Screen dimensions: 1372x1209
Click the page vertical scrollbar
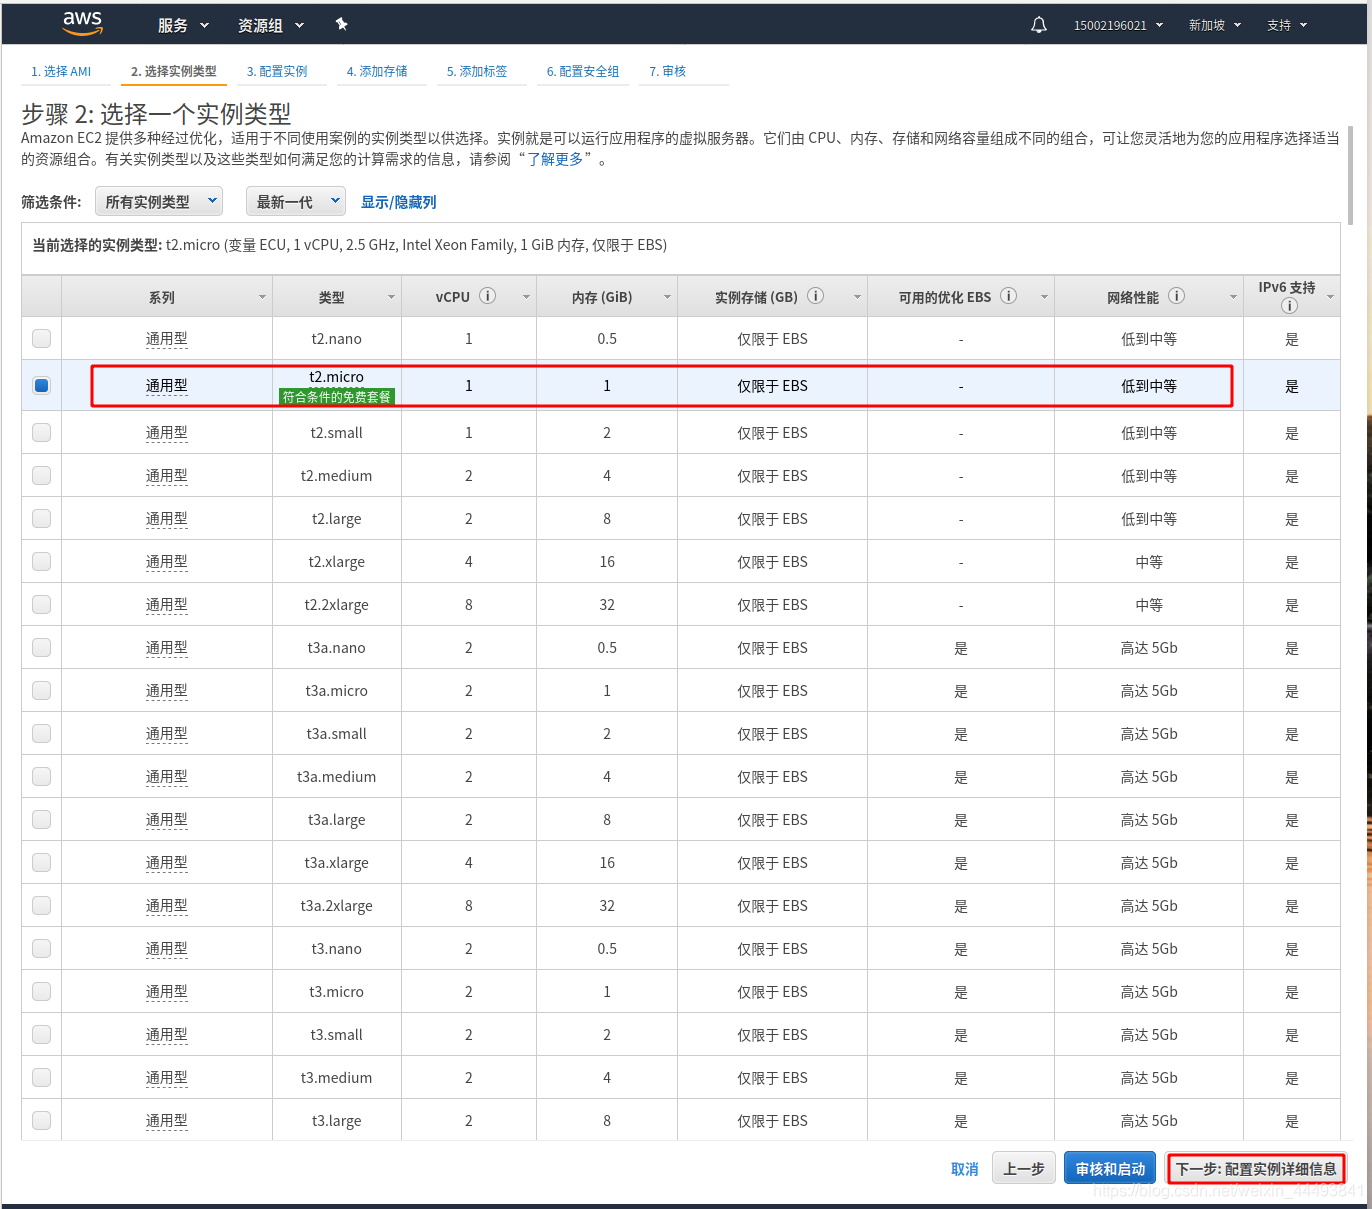tap(1350, 175)
